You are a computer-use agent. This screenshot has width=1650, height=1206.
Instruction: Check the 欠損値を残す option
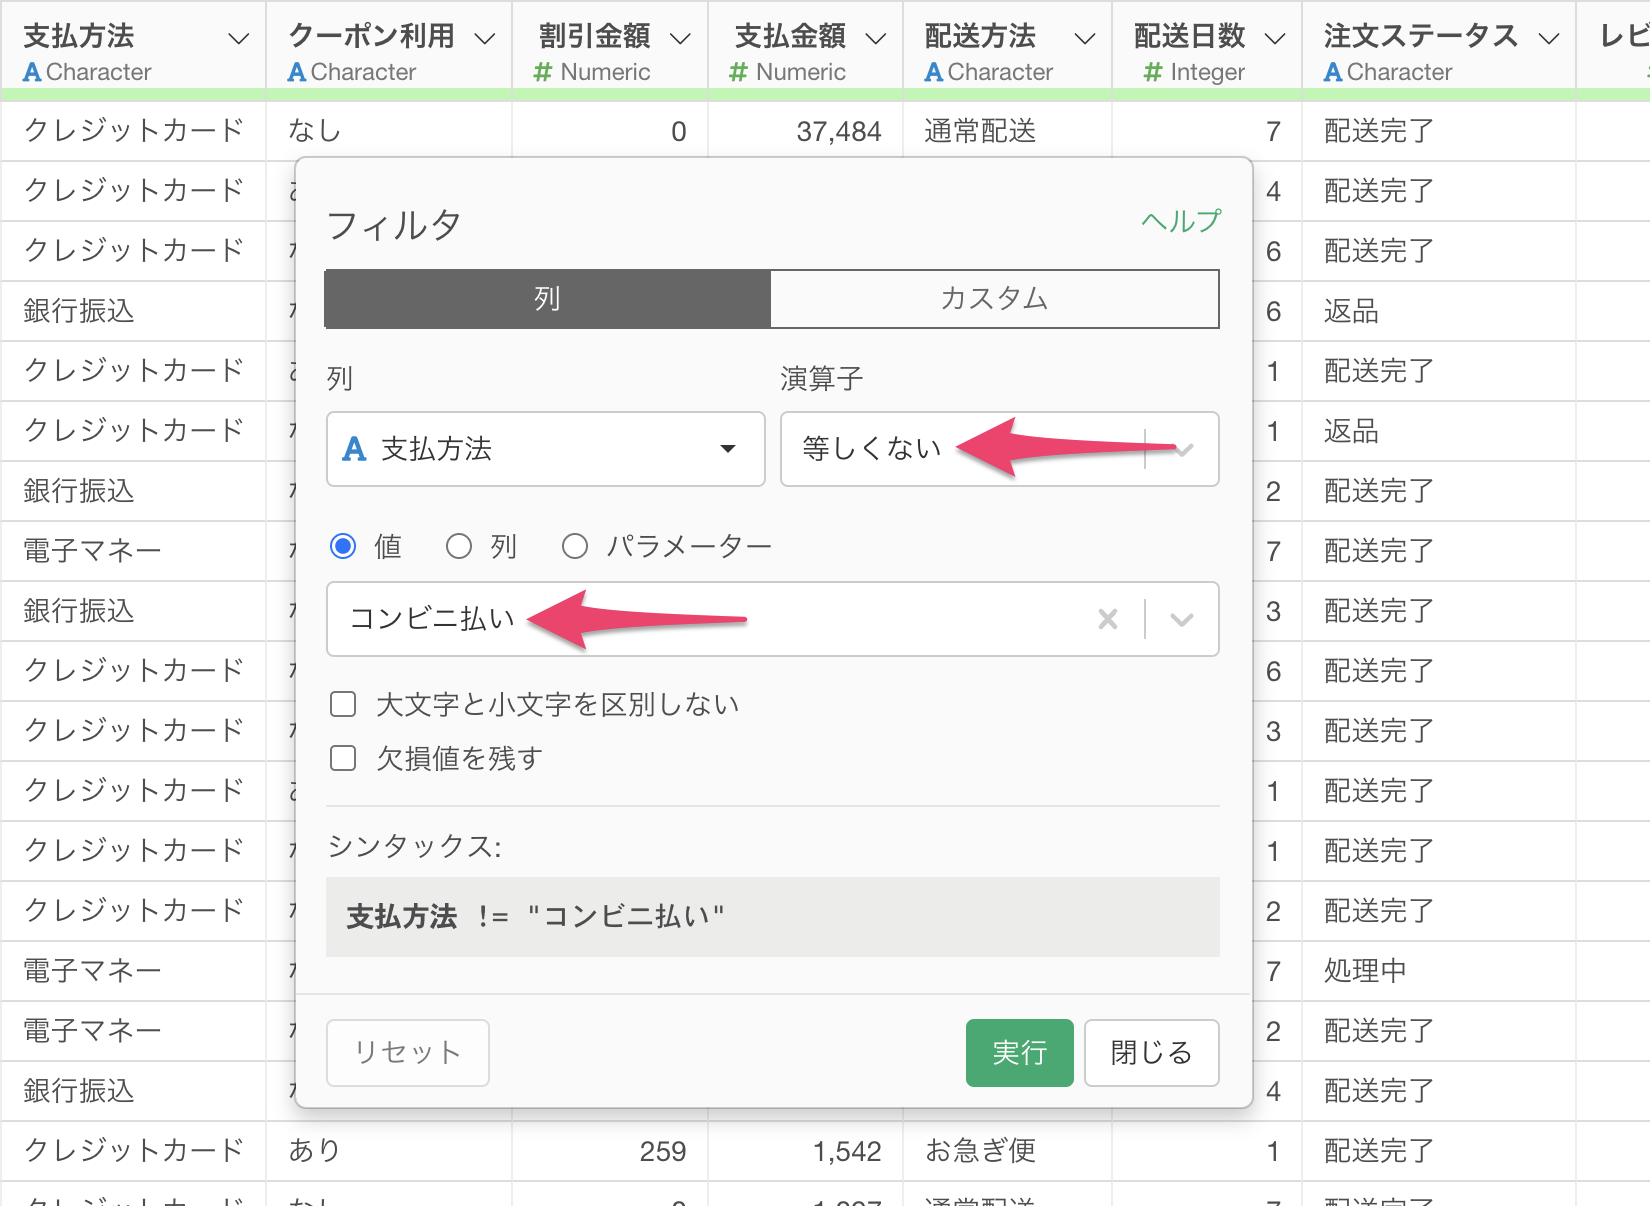(343, 759)
